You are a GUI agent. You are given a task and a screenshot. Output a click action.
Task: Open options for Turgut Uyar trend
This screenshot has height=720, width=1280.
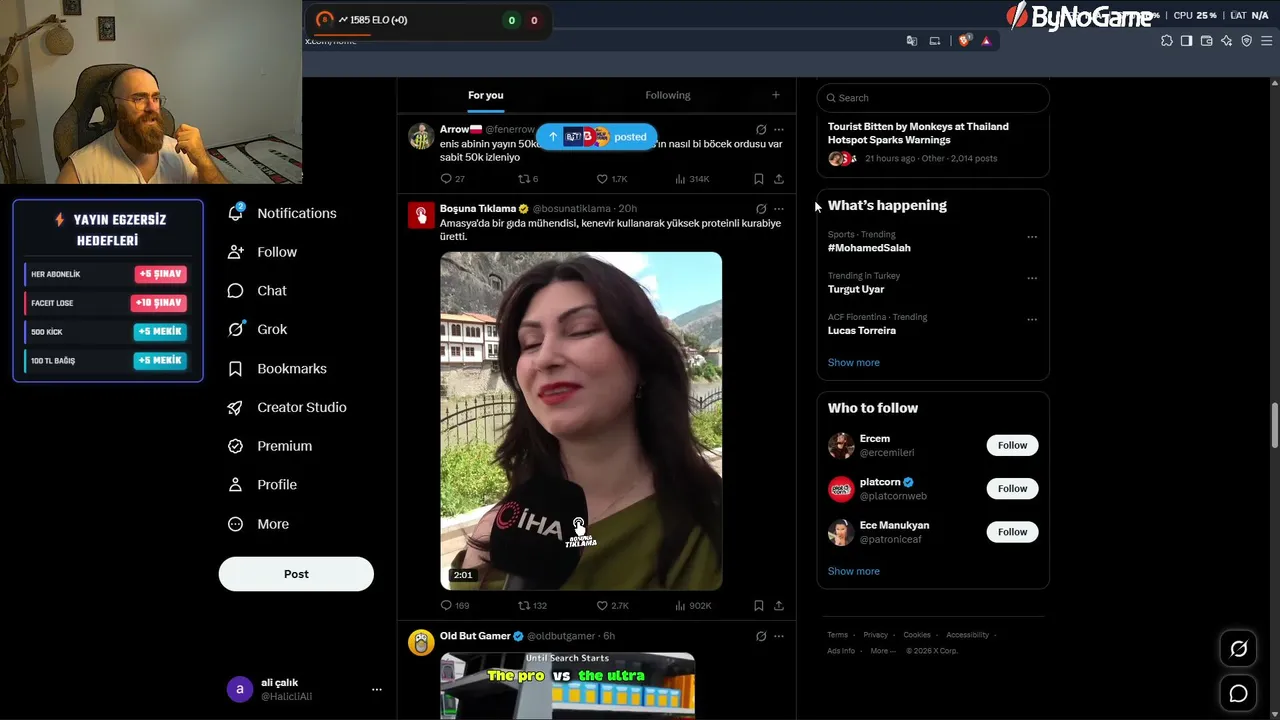[1032, 278]
